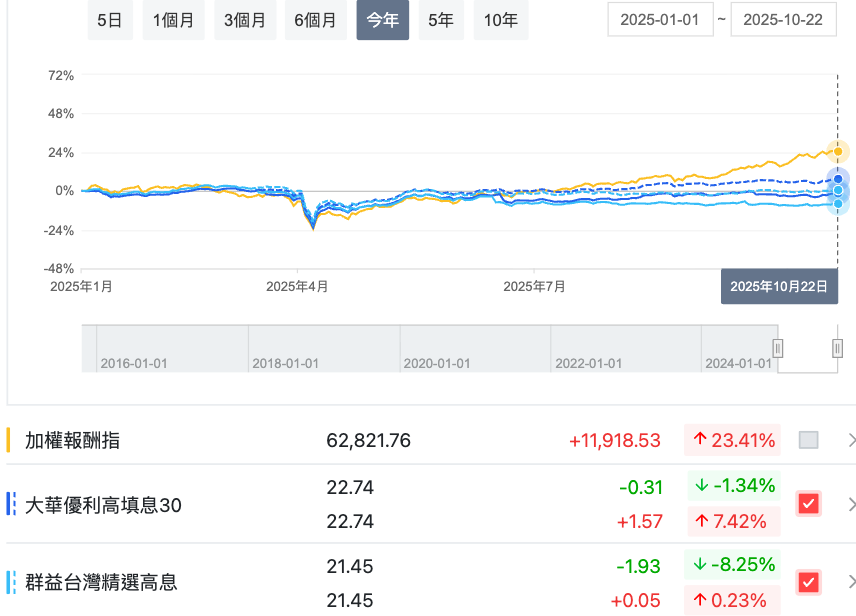The image size is (856, 616).
Task: Expand the 加權報酬指 row chevron
Action: [849, 440]
